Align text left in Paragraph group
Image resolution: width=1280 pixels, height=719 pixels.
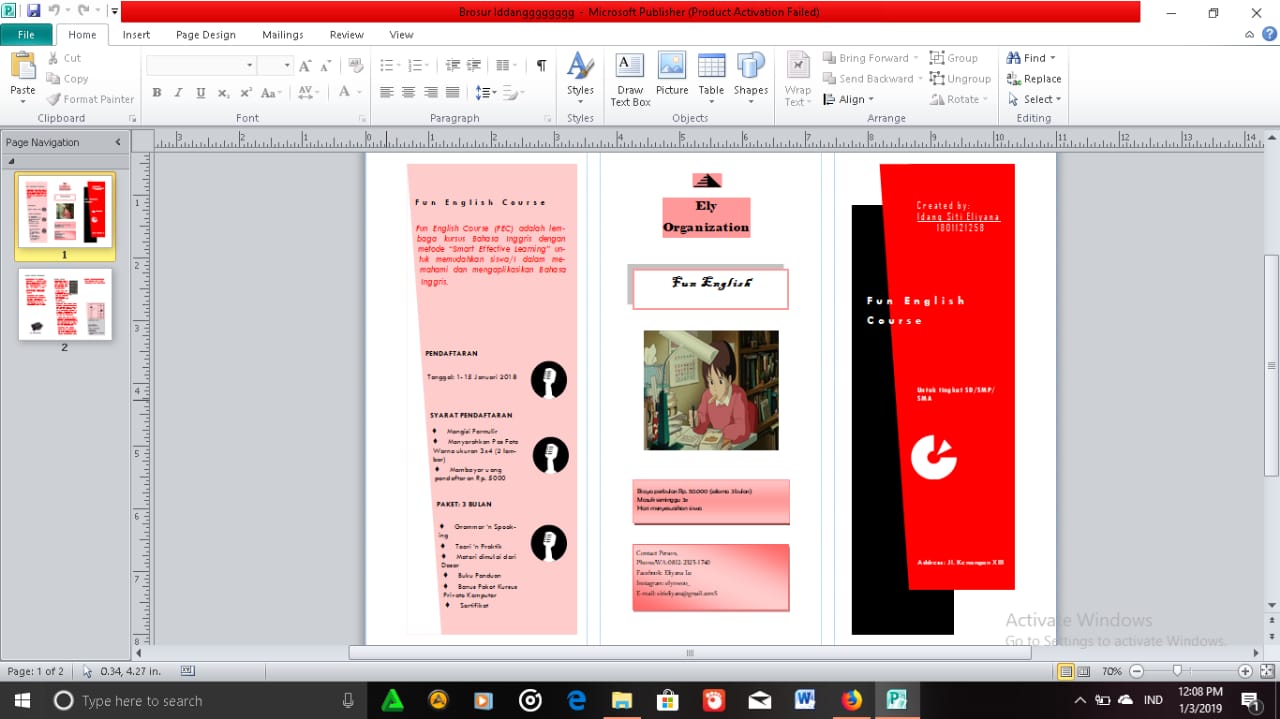pyautogui.click(x=386, y=92)
